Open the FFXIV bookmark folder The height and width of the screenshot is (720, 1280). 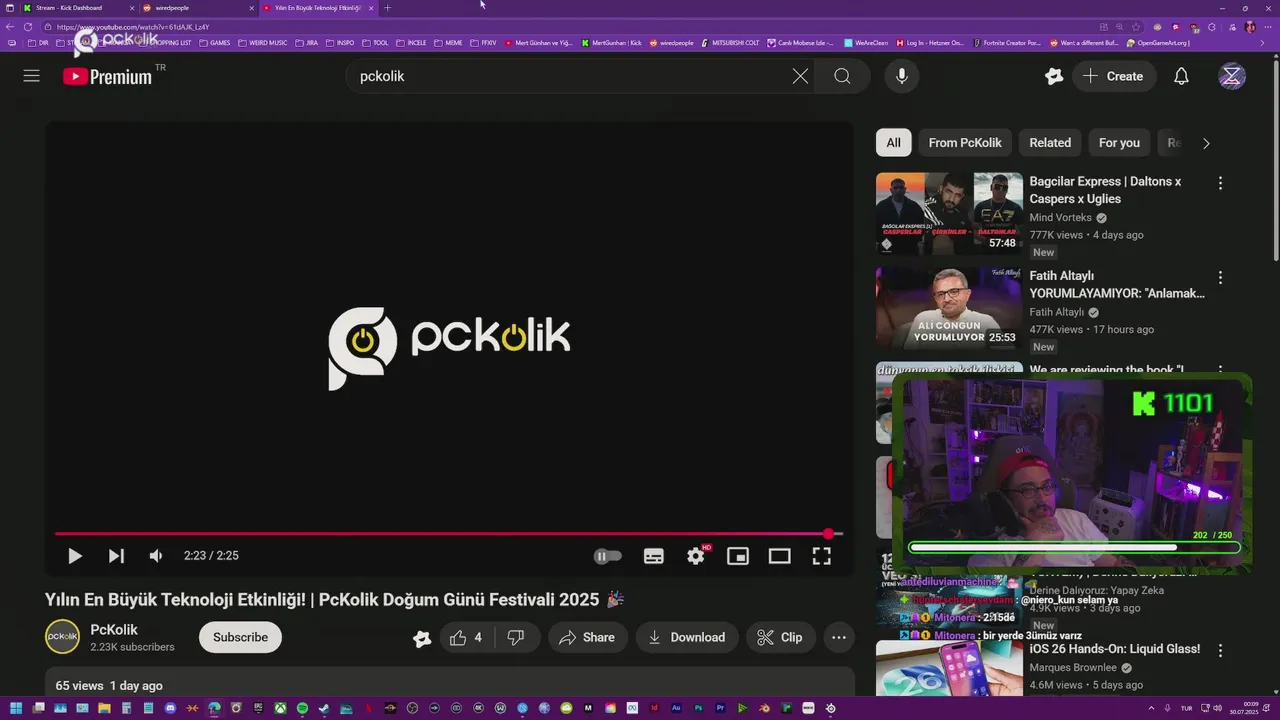pos(484,43)
